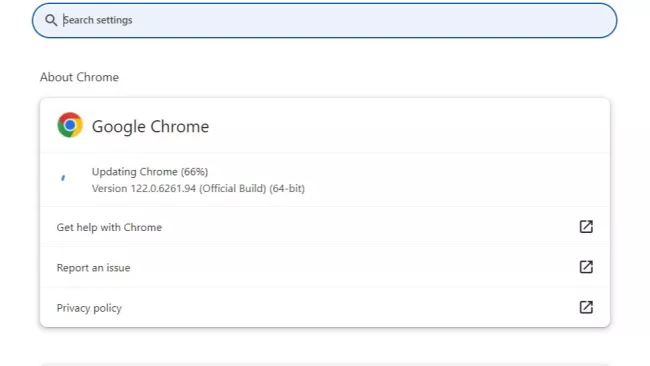
Task: Open Get help with Chrome
Action: point(325,227)
